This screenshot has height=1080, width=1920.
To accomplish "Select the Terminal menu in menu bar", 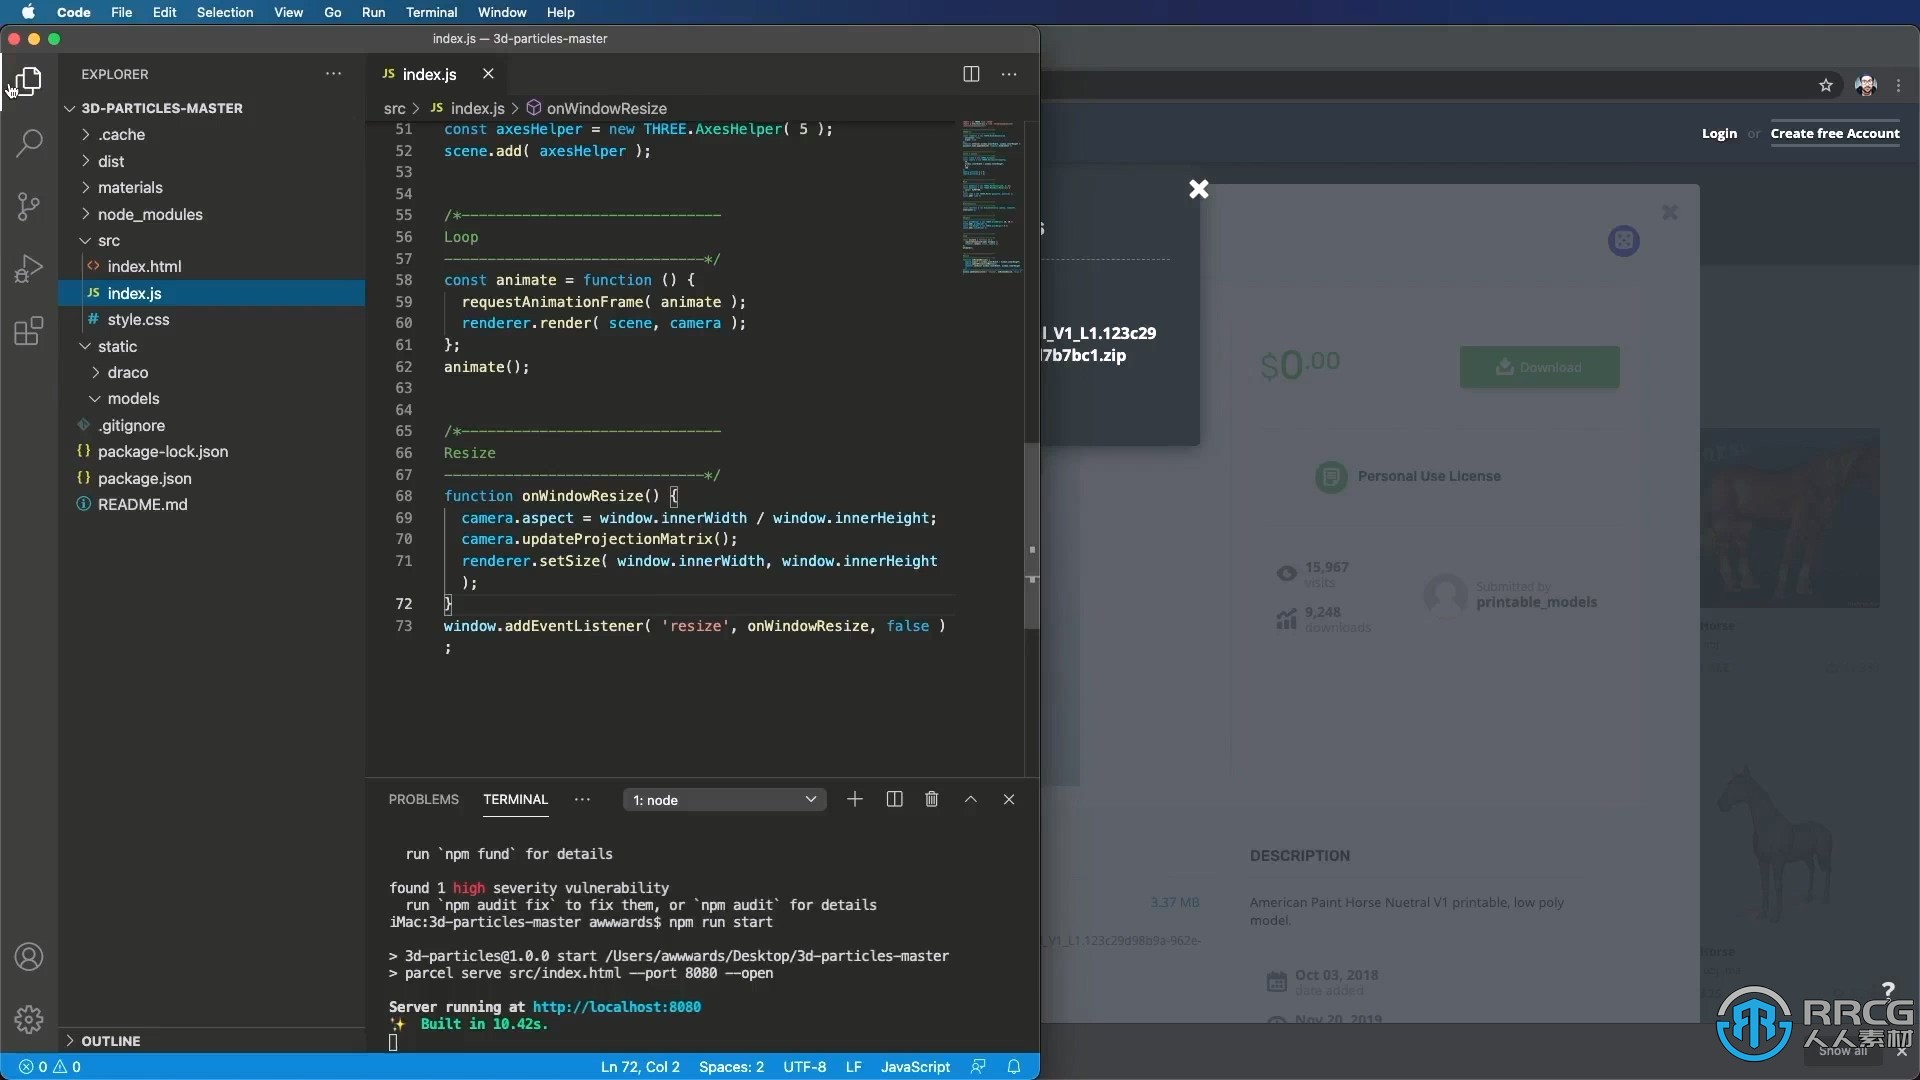I will 430,12.
